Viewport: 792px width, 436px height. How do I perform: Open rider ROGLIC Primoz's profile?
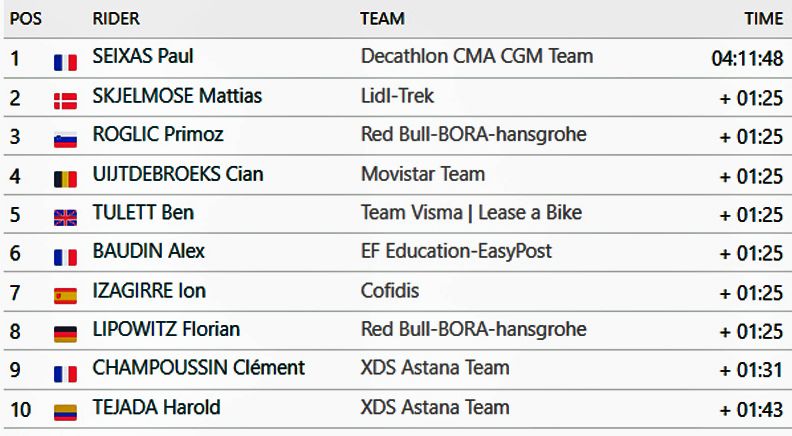(157, 135)
